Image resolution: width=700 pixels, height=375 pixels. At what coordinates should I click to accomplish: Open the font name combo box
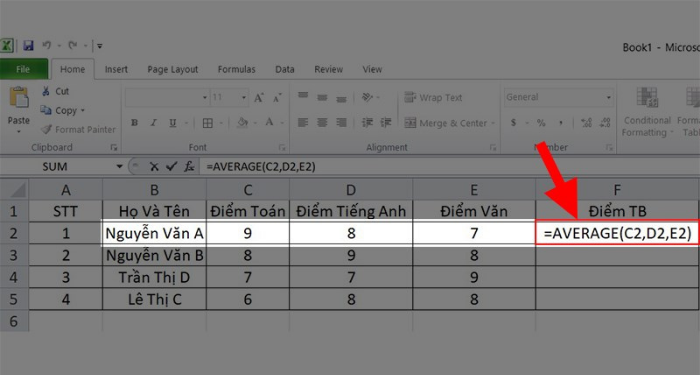[x=167, y=97]
